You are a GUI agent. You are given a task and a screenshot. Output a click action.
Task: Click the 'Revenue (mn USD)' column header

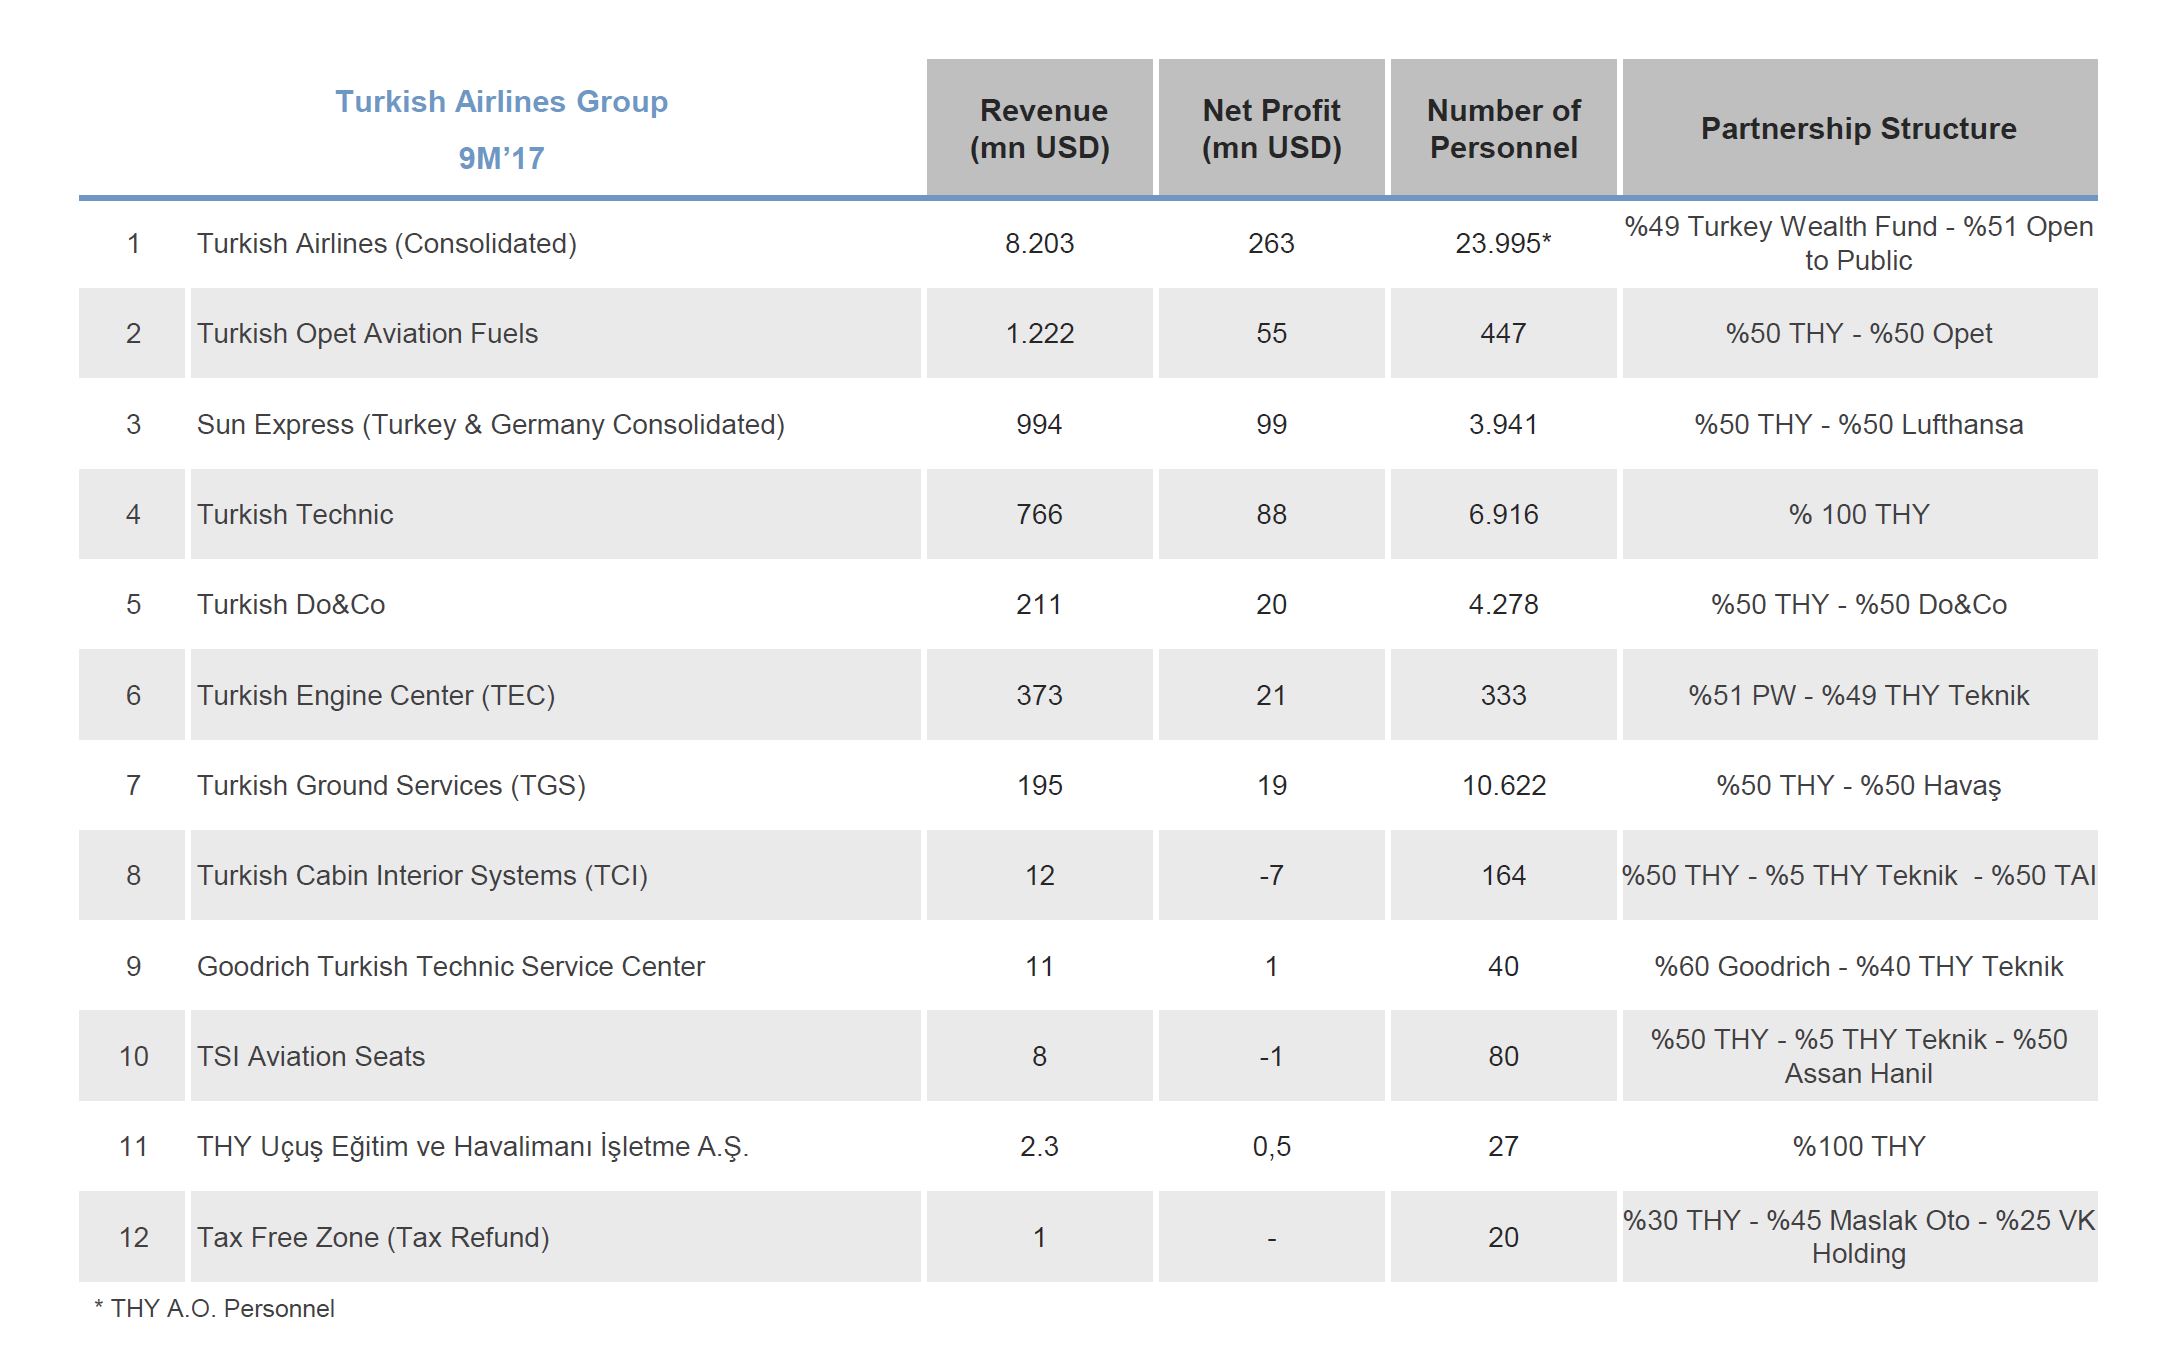[1040, 128]
